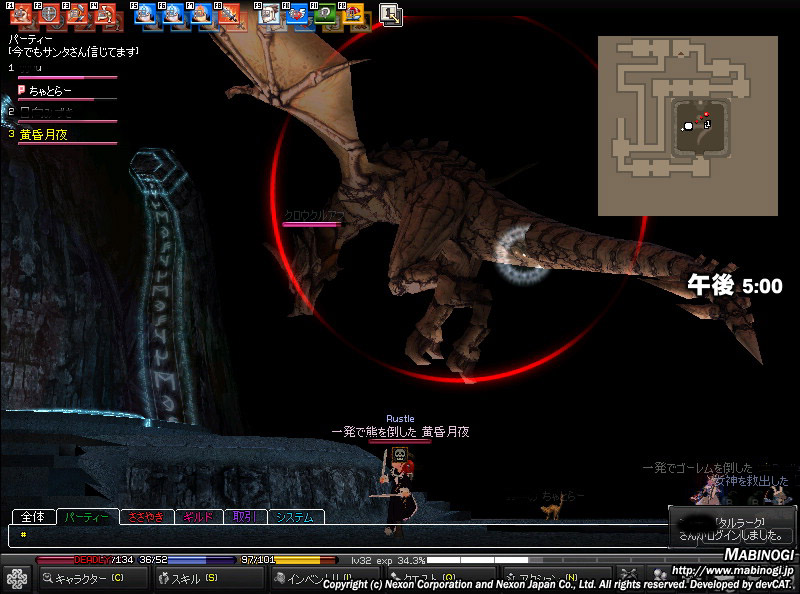Use the yellow F12 hotkey icon
The width and height of the screenshot is (800, 594).
click(x=353, y=14)
